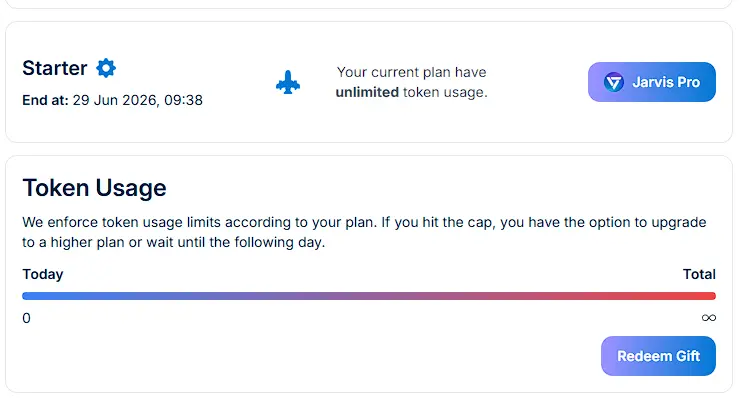Click the 0 usage value under Today
The image size is (750, 398).
[x=26, y=318]
